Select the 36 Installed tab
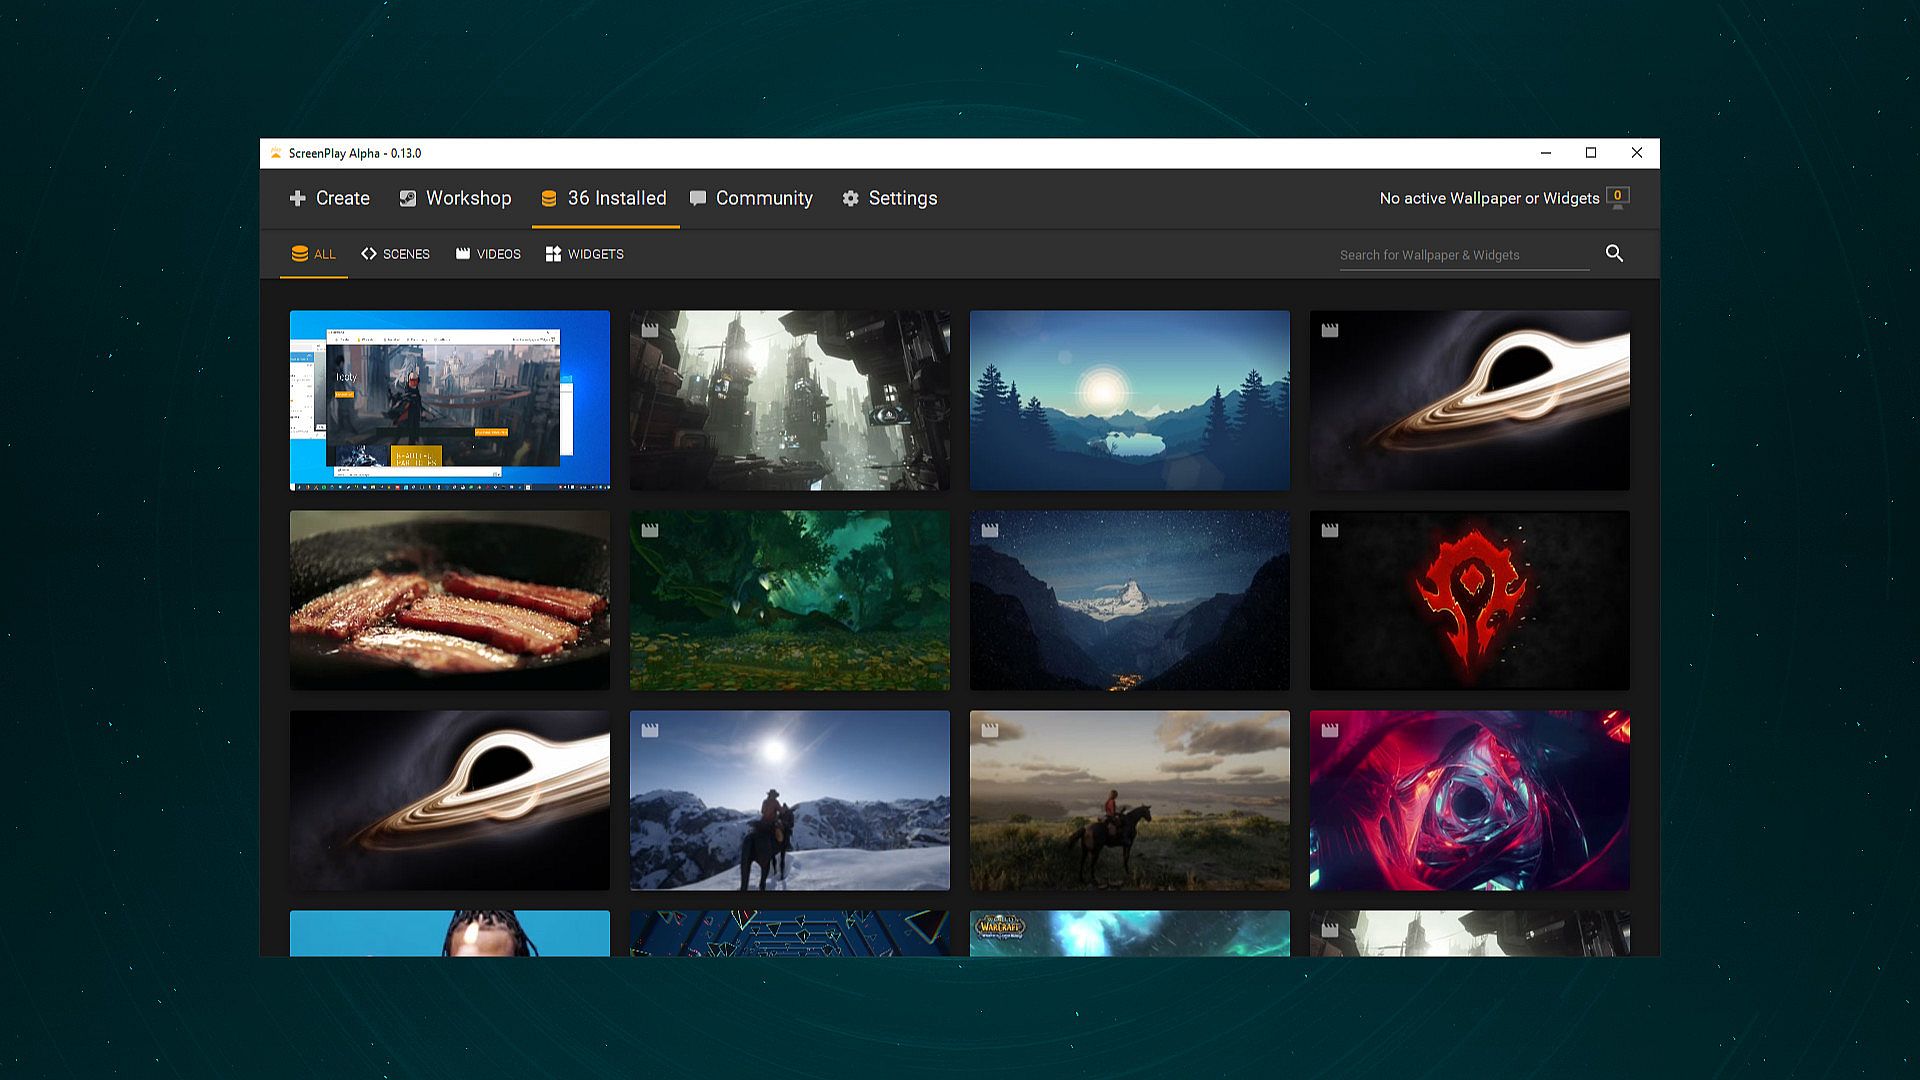This screenshot has width=1920, height=1080. [x=604, y=198]
